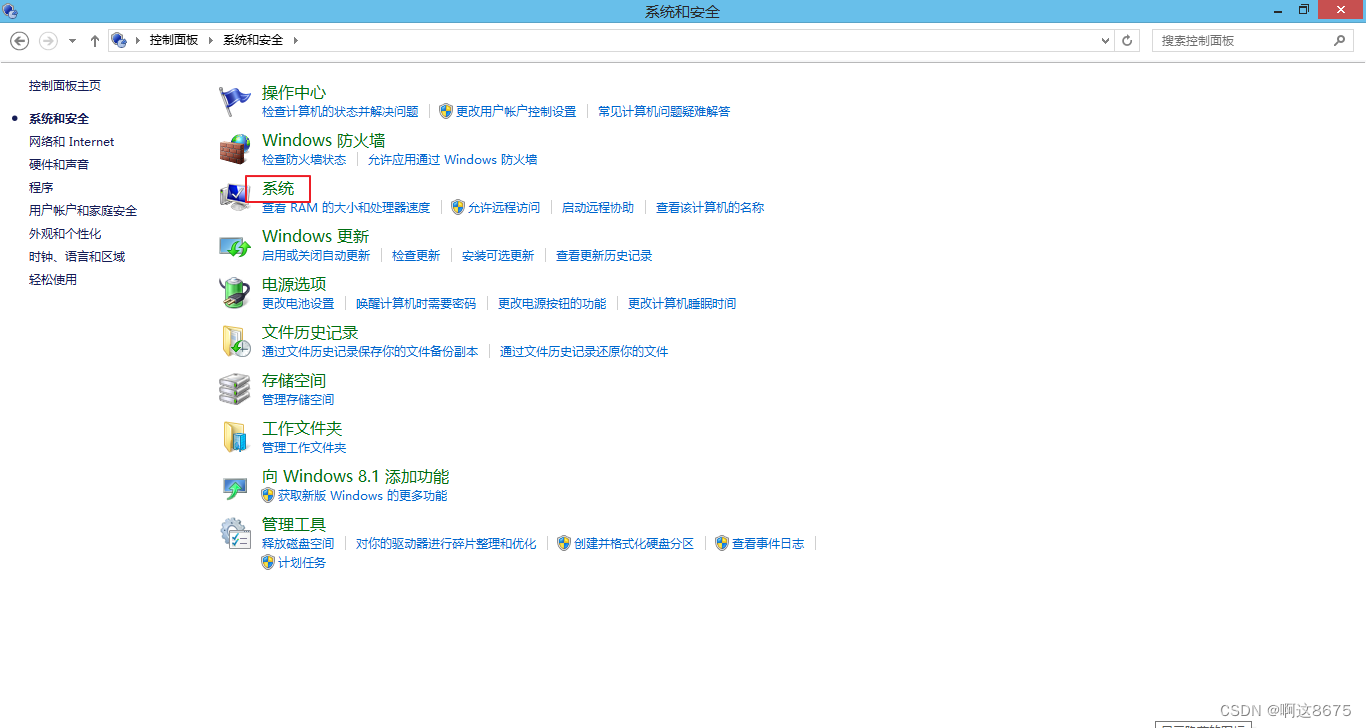Click the search magnifier icon
The image size is (1366, 728).
(x=1340, y=40)
